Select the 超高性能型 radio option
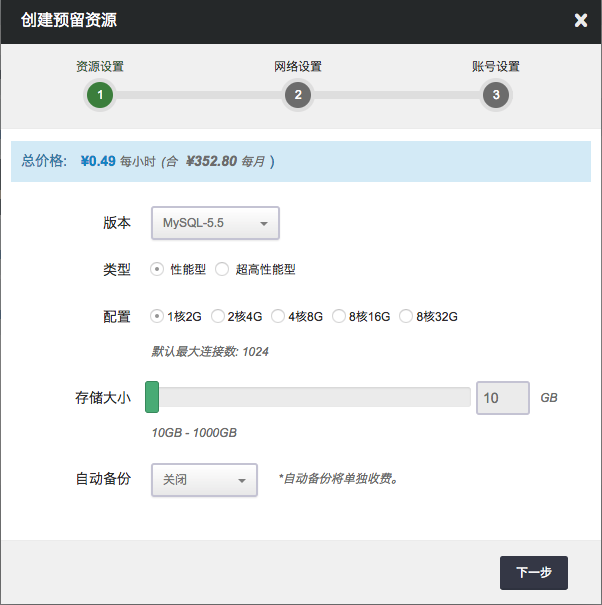Image resolution: width=602 pixels, height=605 pixels. 222,269
